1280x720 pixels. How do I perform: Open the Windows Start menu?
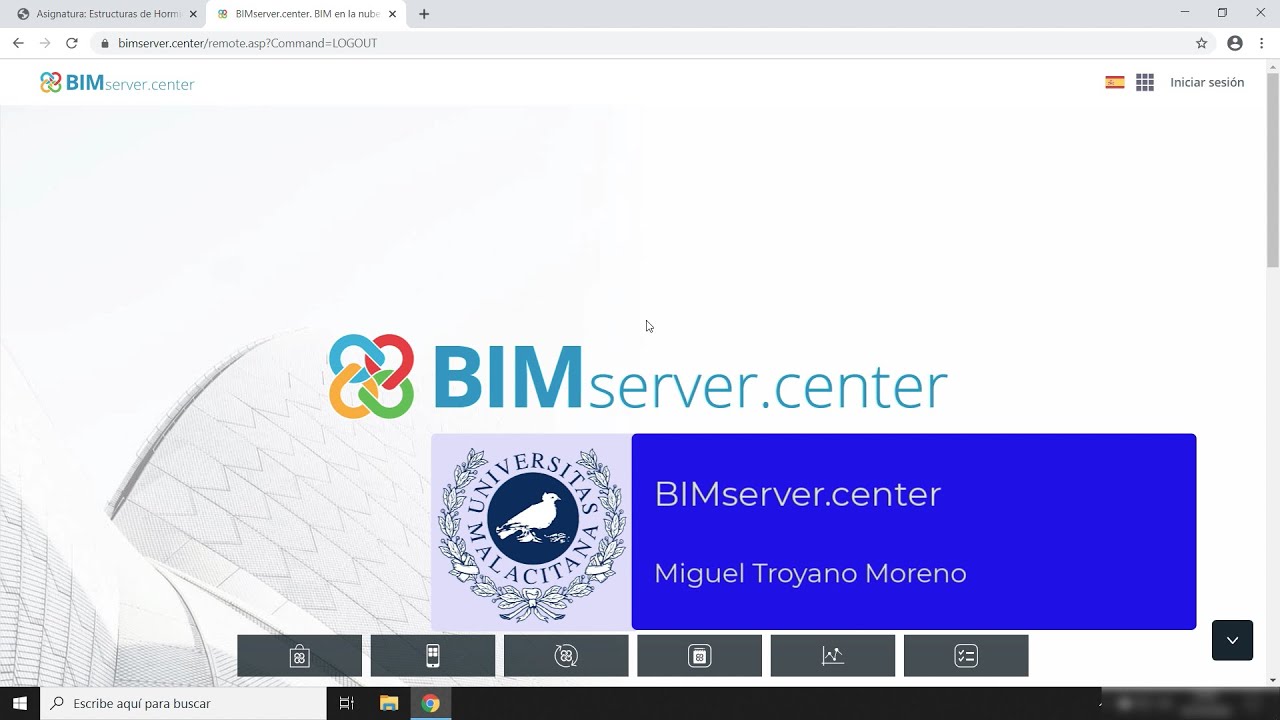click(x=20, y=703)
